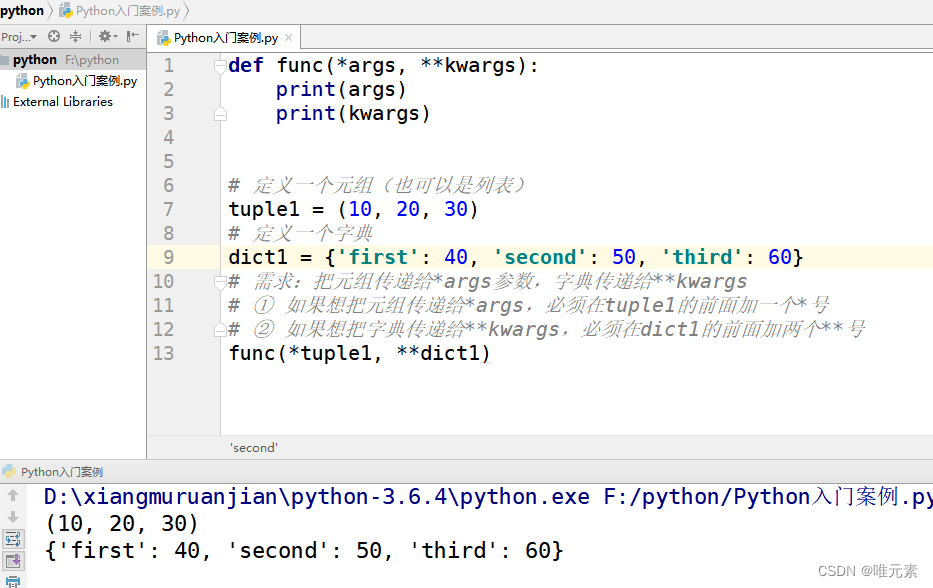The width and height of the screenshot is (933, 588).
Task: Toggle Soft-Wrap icon in console sidebar
Action: 13,539
